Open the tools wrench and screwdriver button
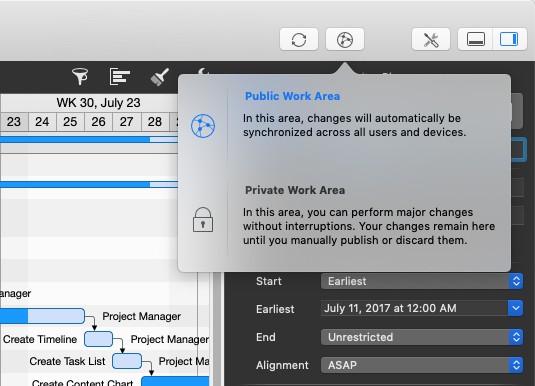535x386 pixels. 431,39
